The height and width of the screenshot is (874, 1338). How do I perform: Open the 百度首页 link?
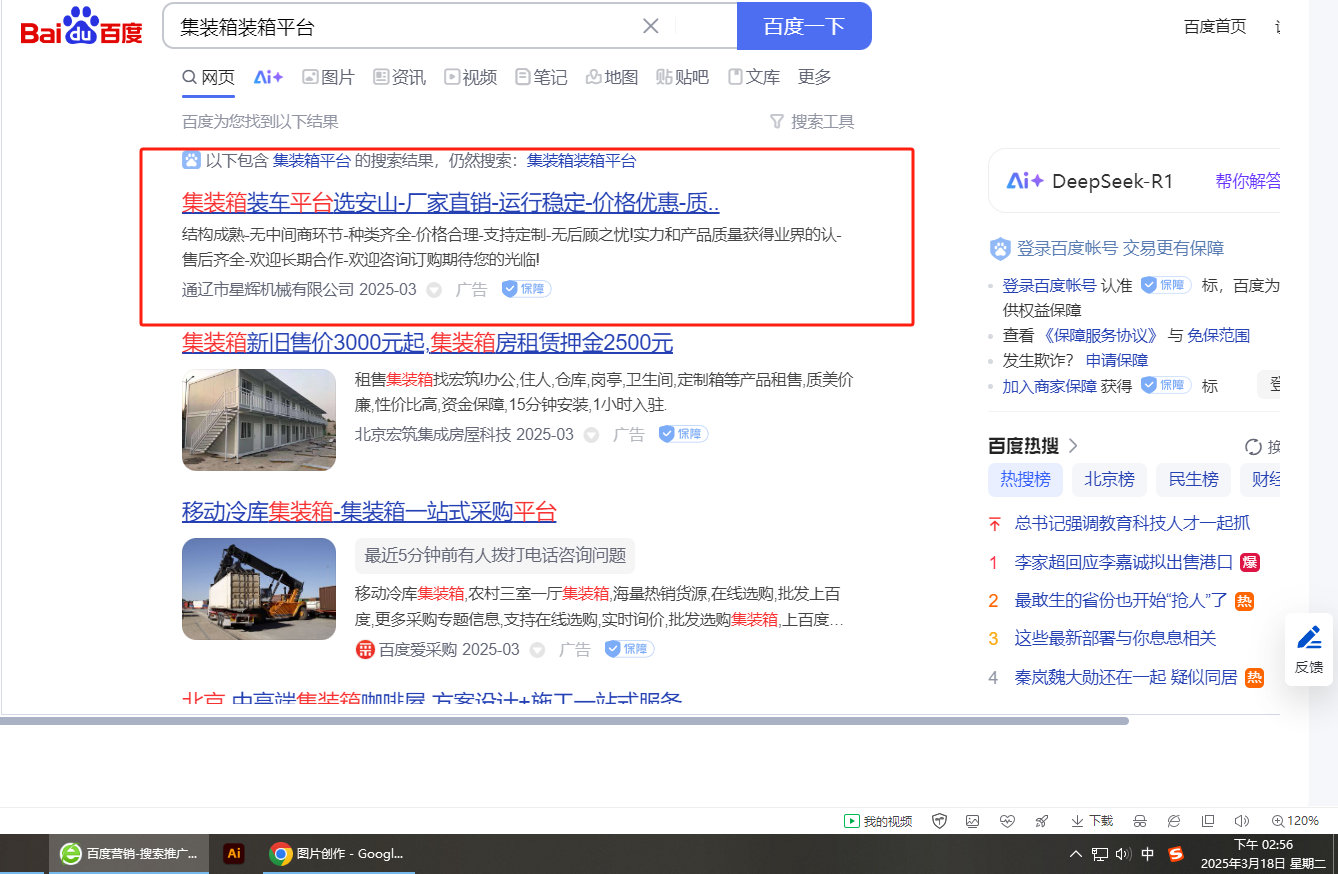click(1215, 27)
